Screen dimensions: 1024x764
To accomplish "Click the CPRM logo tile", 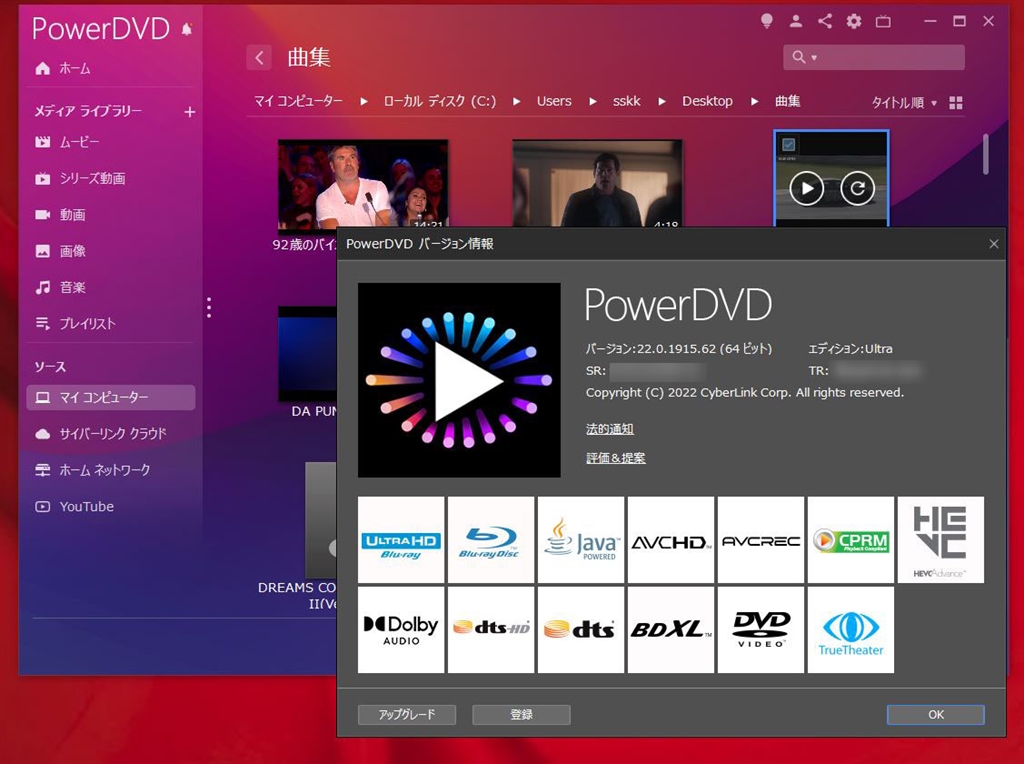I will pos(851,539).
